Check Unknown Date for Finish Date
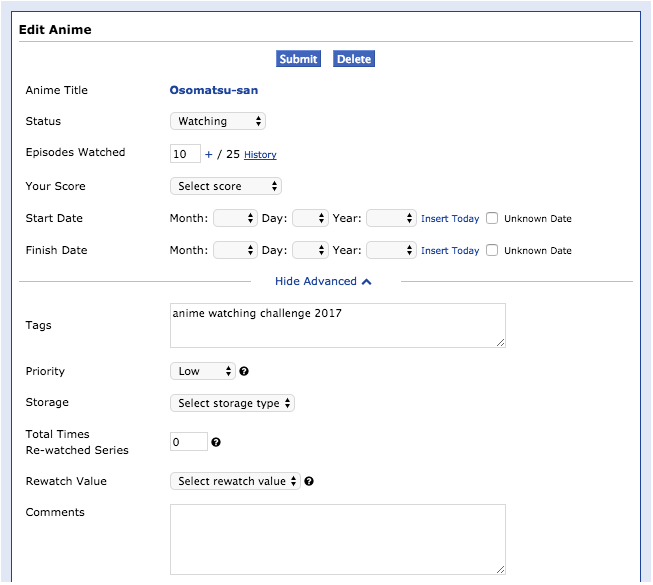This screenshot has width=653, height=585. (x=492, y=250)
